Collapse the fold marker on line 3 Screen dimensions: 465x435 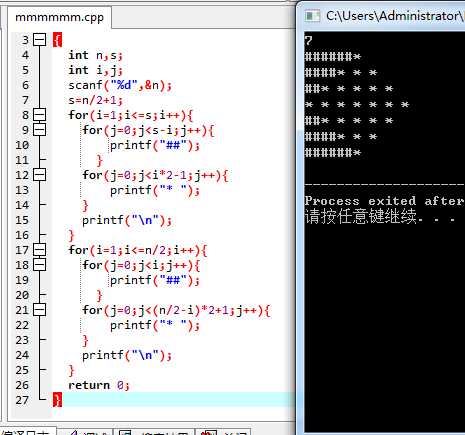point(40,40)
